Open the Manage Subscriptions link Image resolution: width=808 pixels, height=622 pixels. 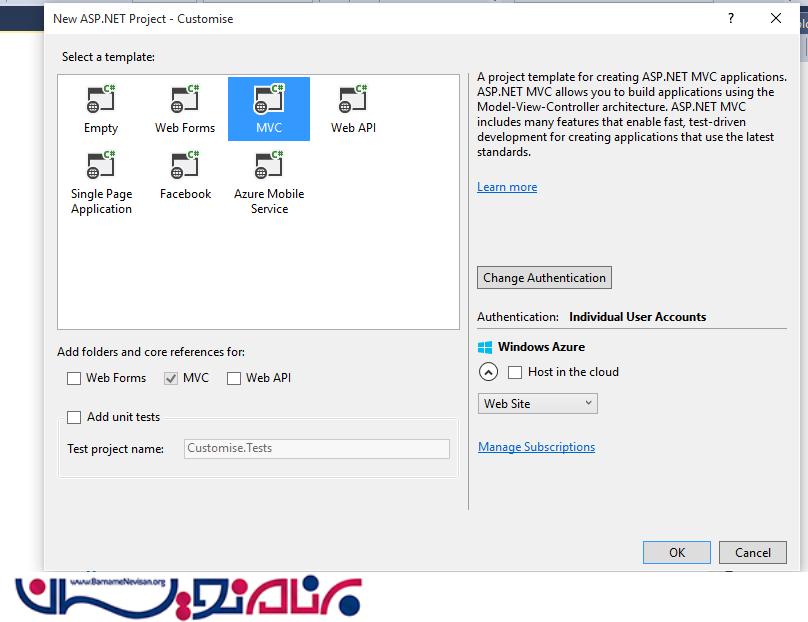[536, 447]
